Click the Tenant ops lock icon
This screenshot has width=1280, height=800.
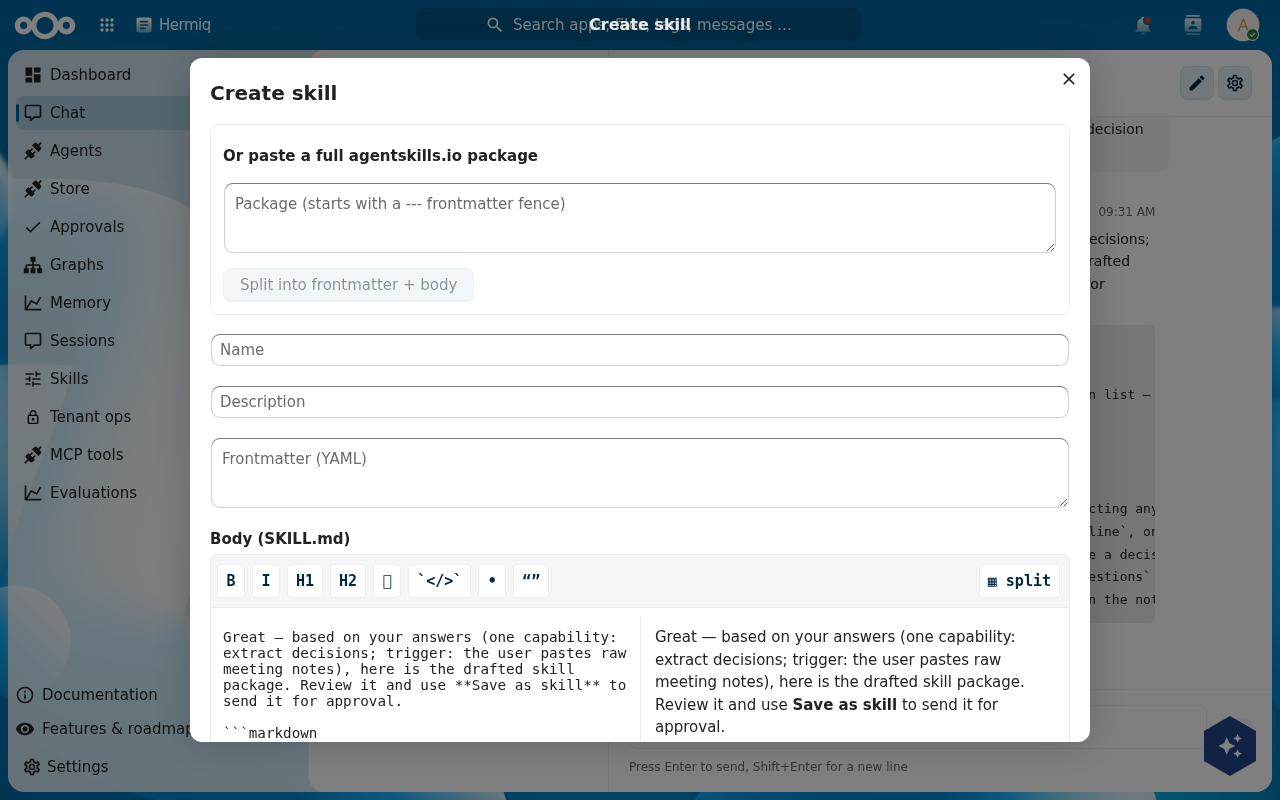33,417
